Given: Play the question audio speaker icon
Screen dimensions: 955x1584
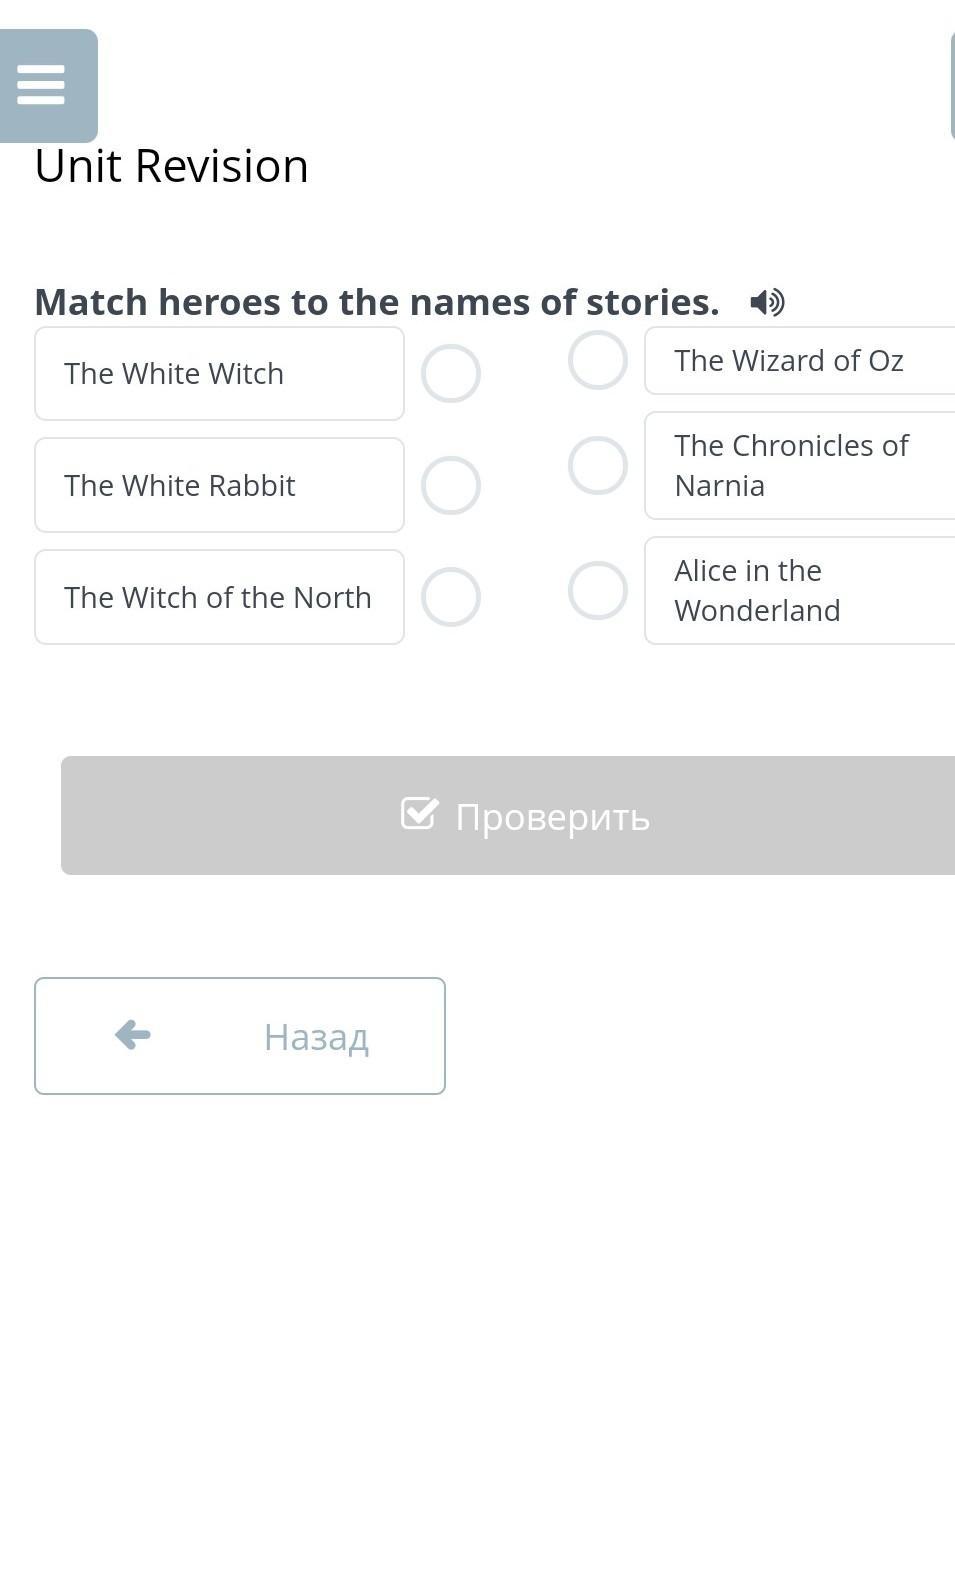Looking at the screenshot, I should coord(768,302).
